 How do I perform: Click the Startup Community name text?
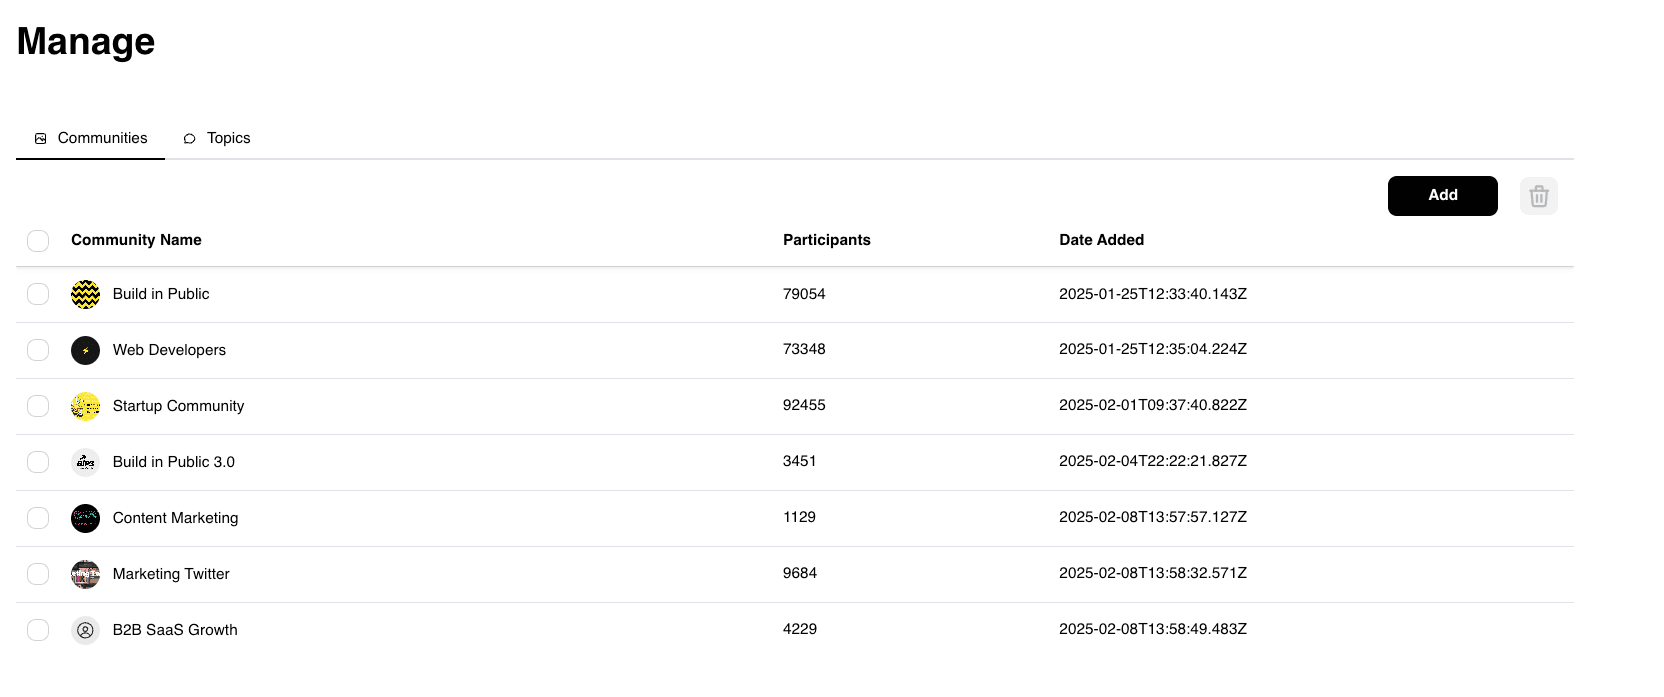click(178, 406)
